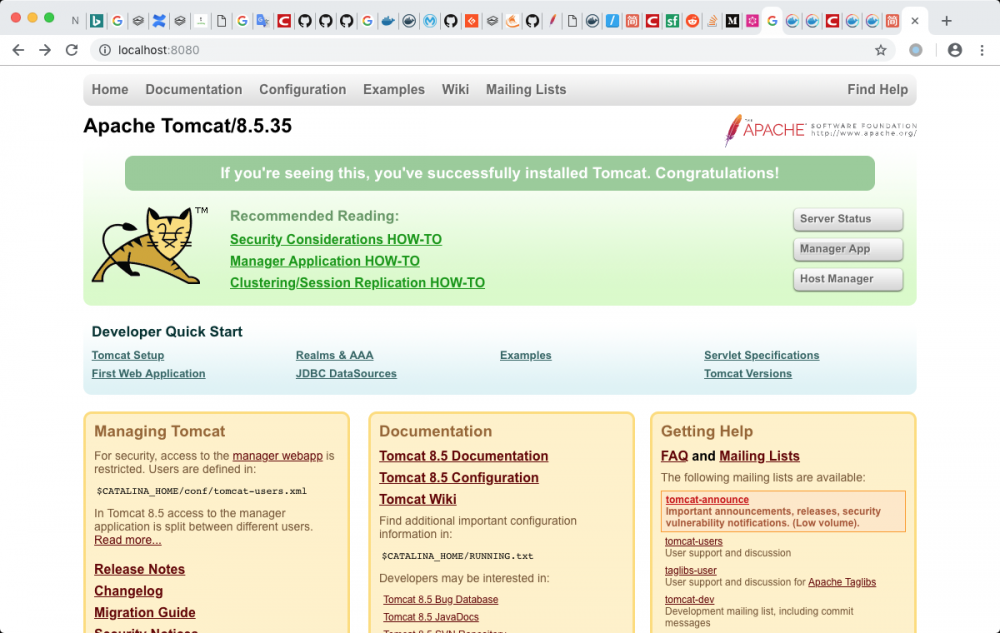Open the Tomcat Wiki link
The height and width of the screenshot is (633, 1000).
pos(418,499)
